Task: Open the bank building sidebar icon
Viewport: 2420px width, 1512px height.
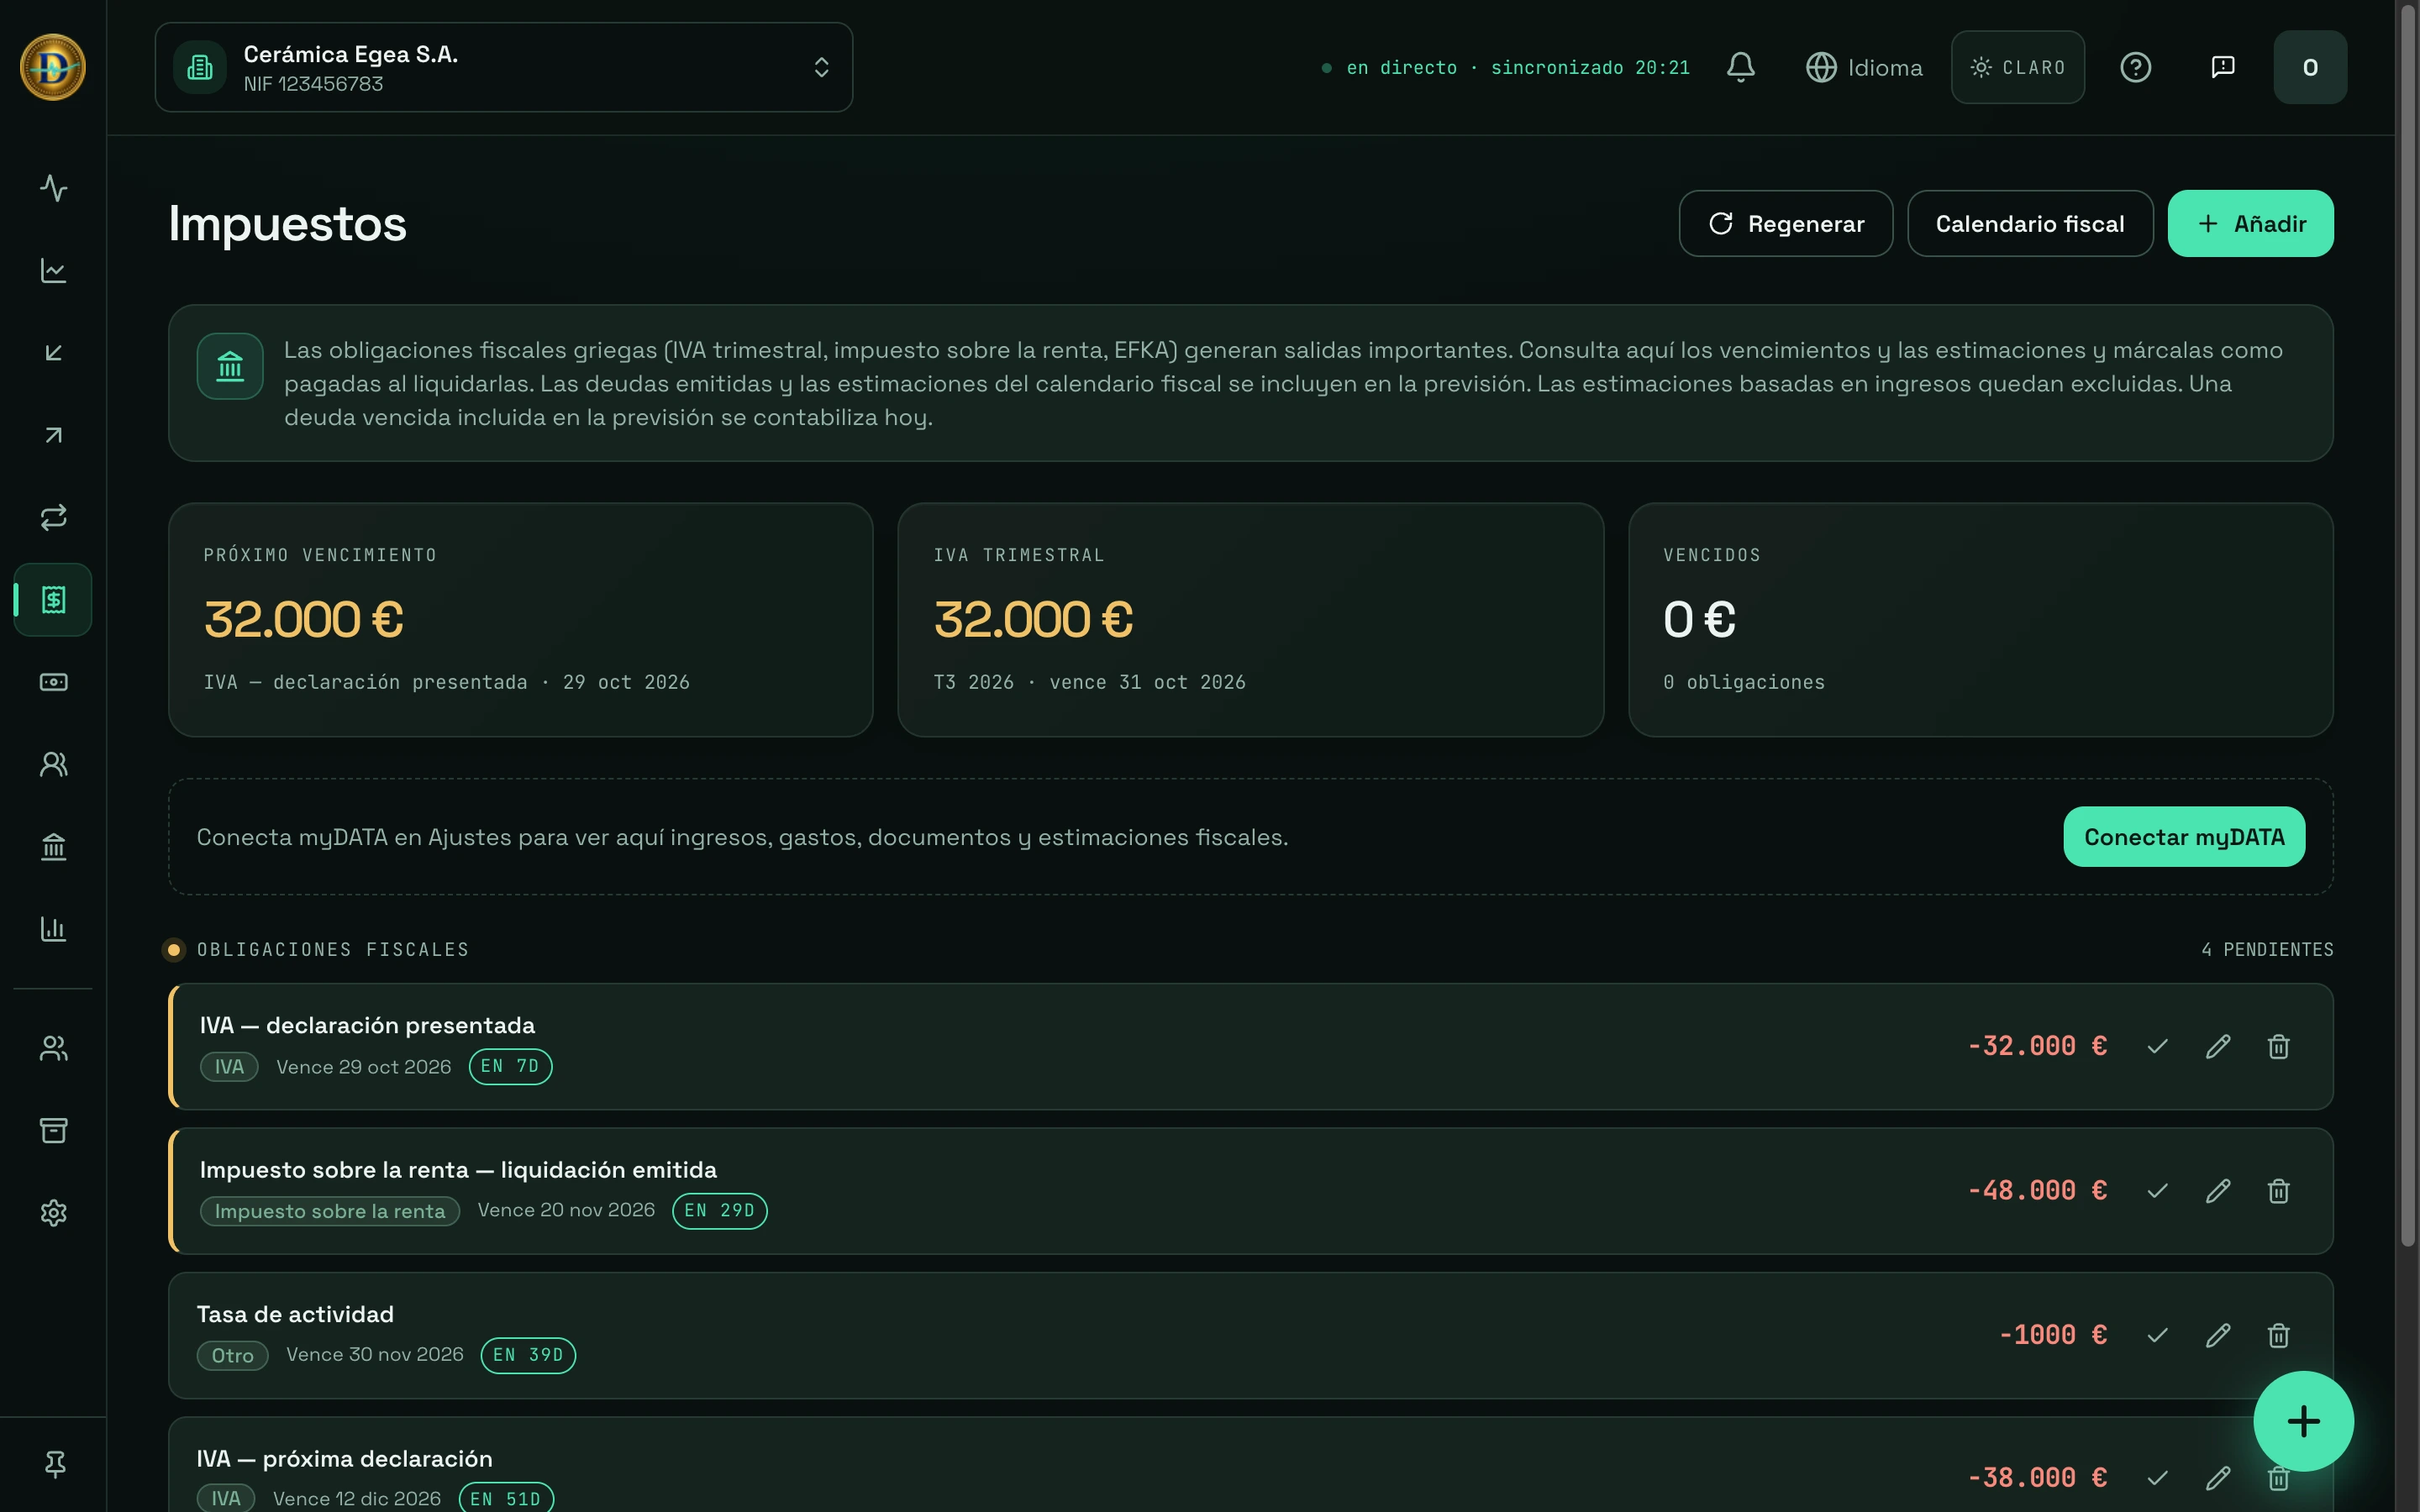Action: coord(53,847)
